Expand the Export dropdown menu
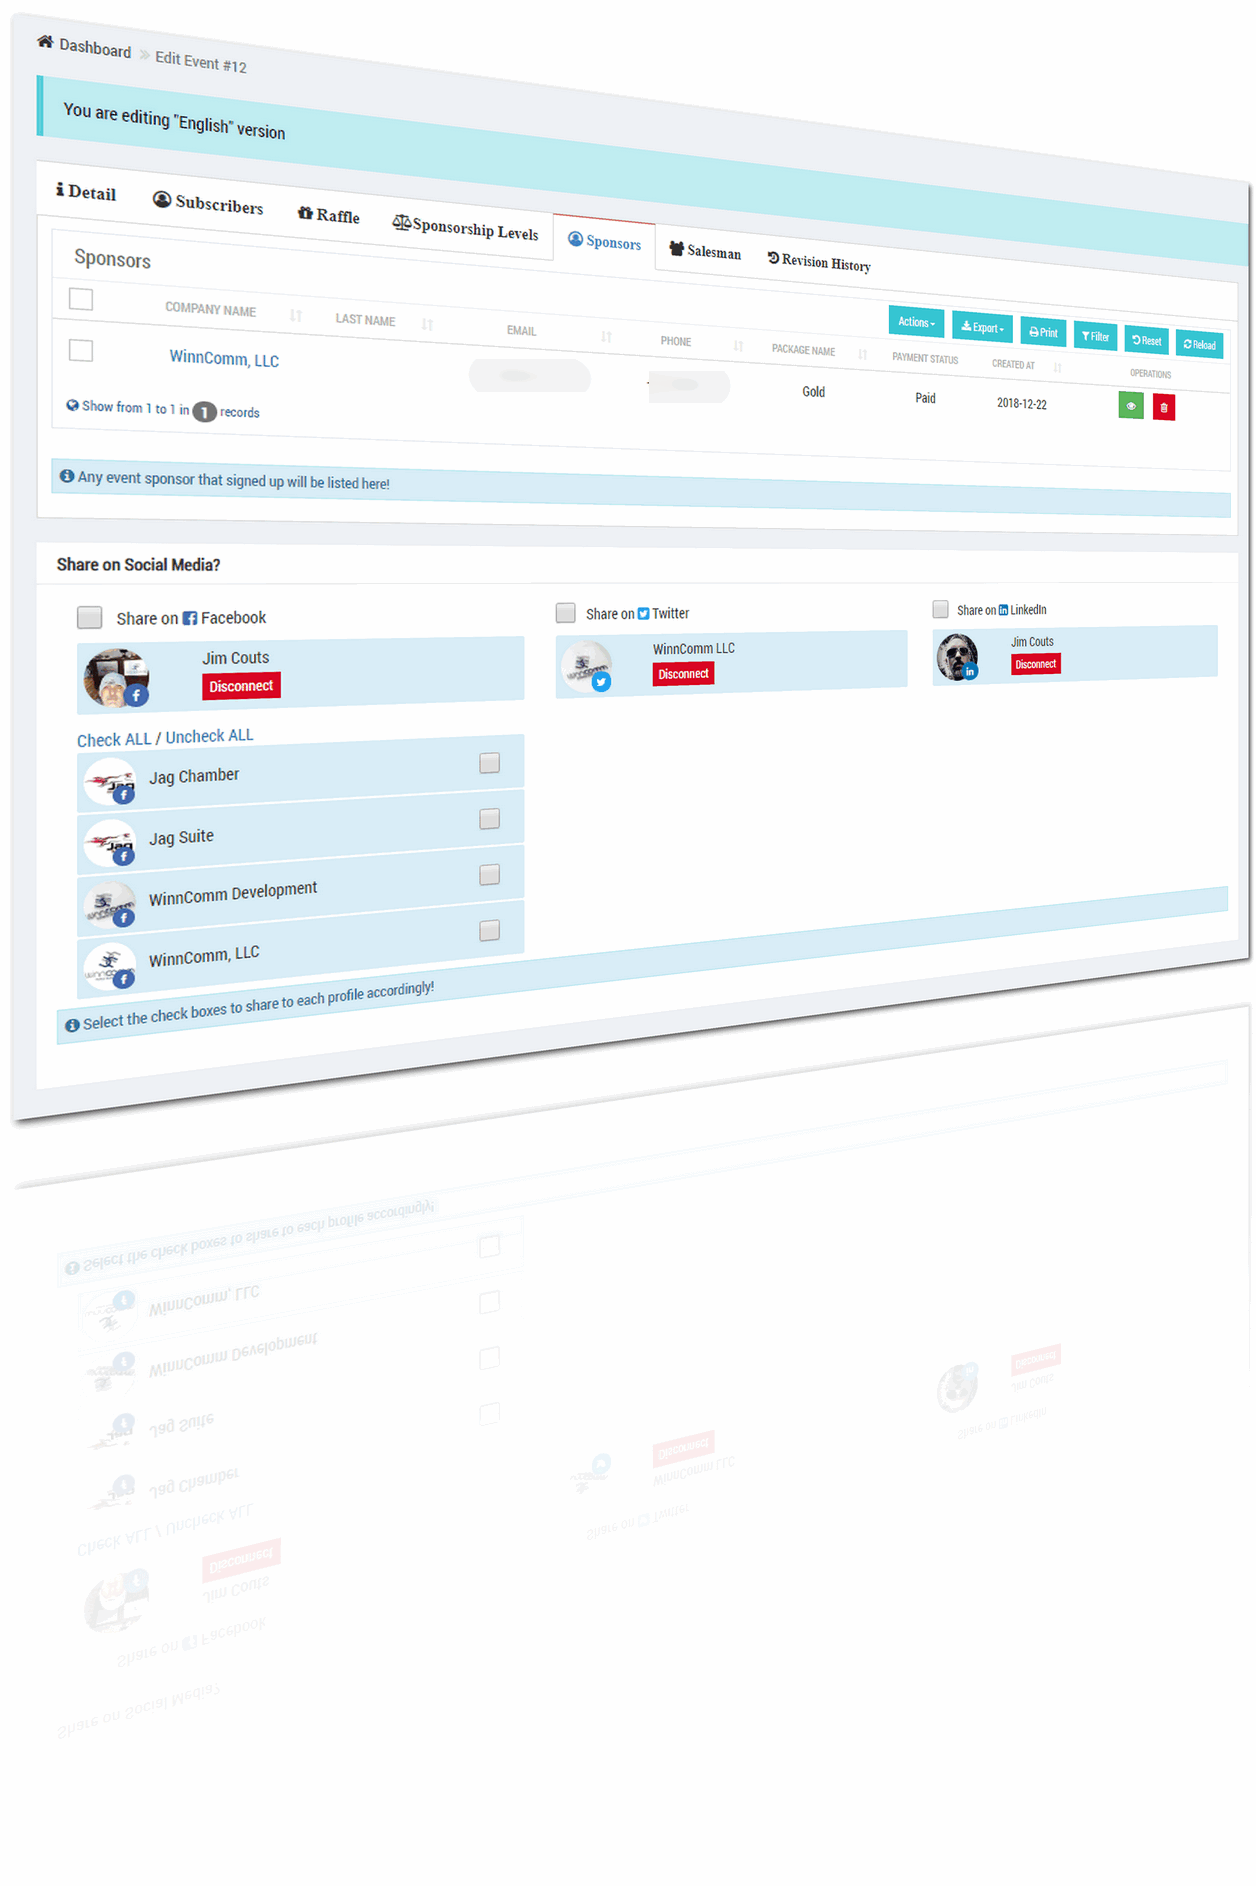 coord(982,327)
